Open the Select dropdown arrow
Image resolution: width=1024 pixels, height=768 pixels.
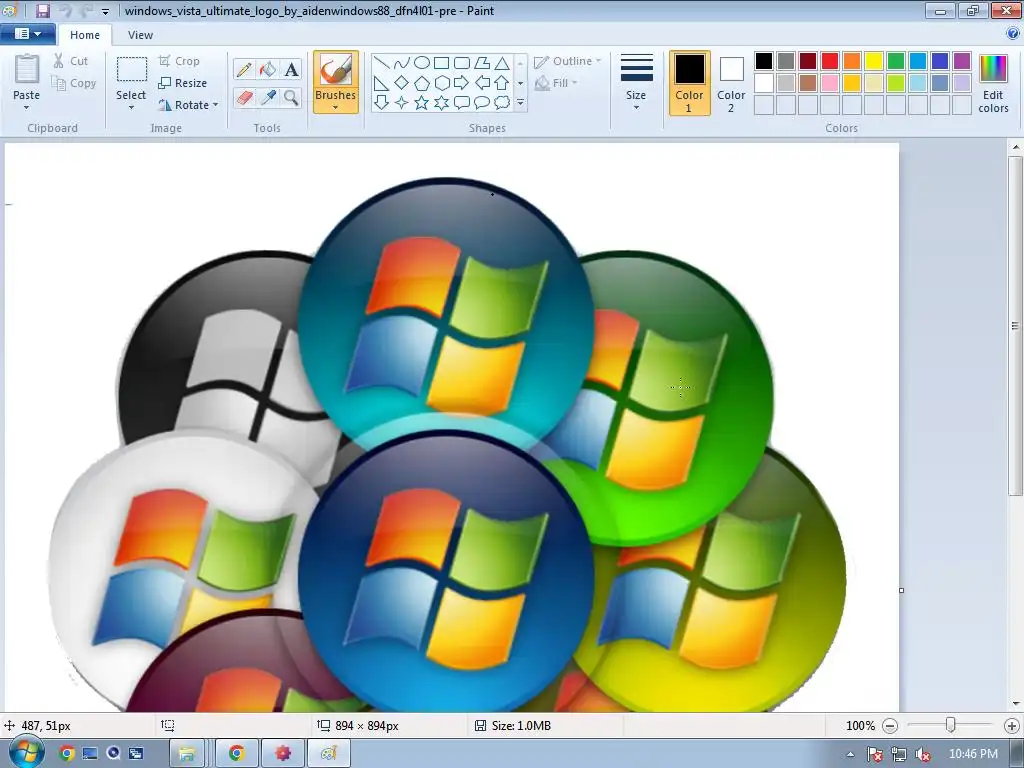click(x=131, y=108)
